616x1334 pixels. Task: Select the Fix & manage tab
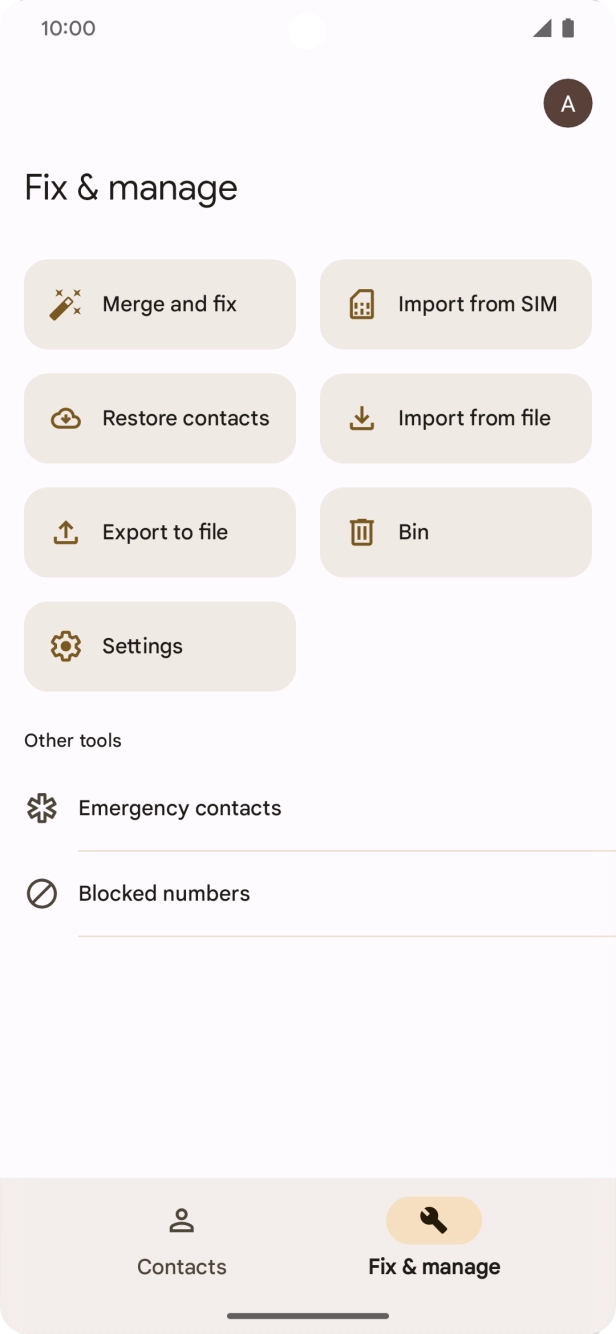434,1240
